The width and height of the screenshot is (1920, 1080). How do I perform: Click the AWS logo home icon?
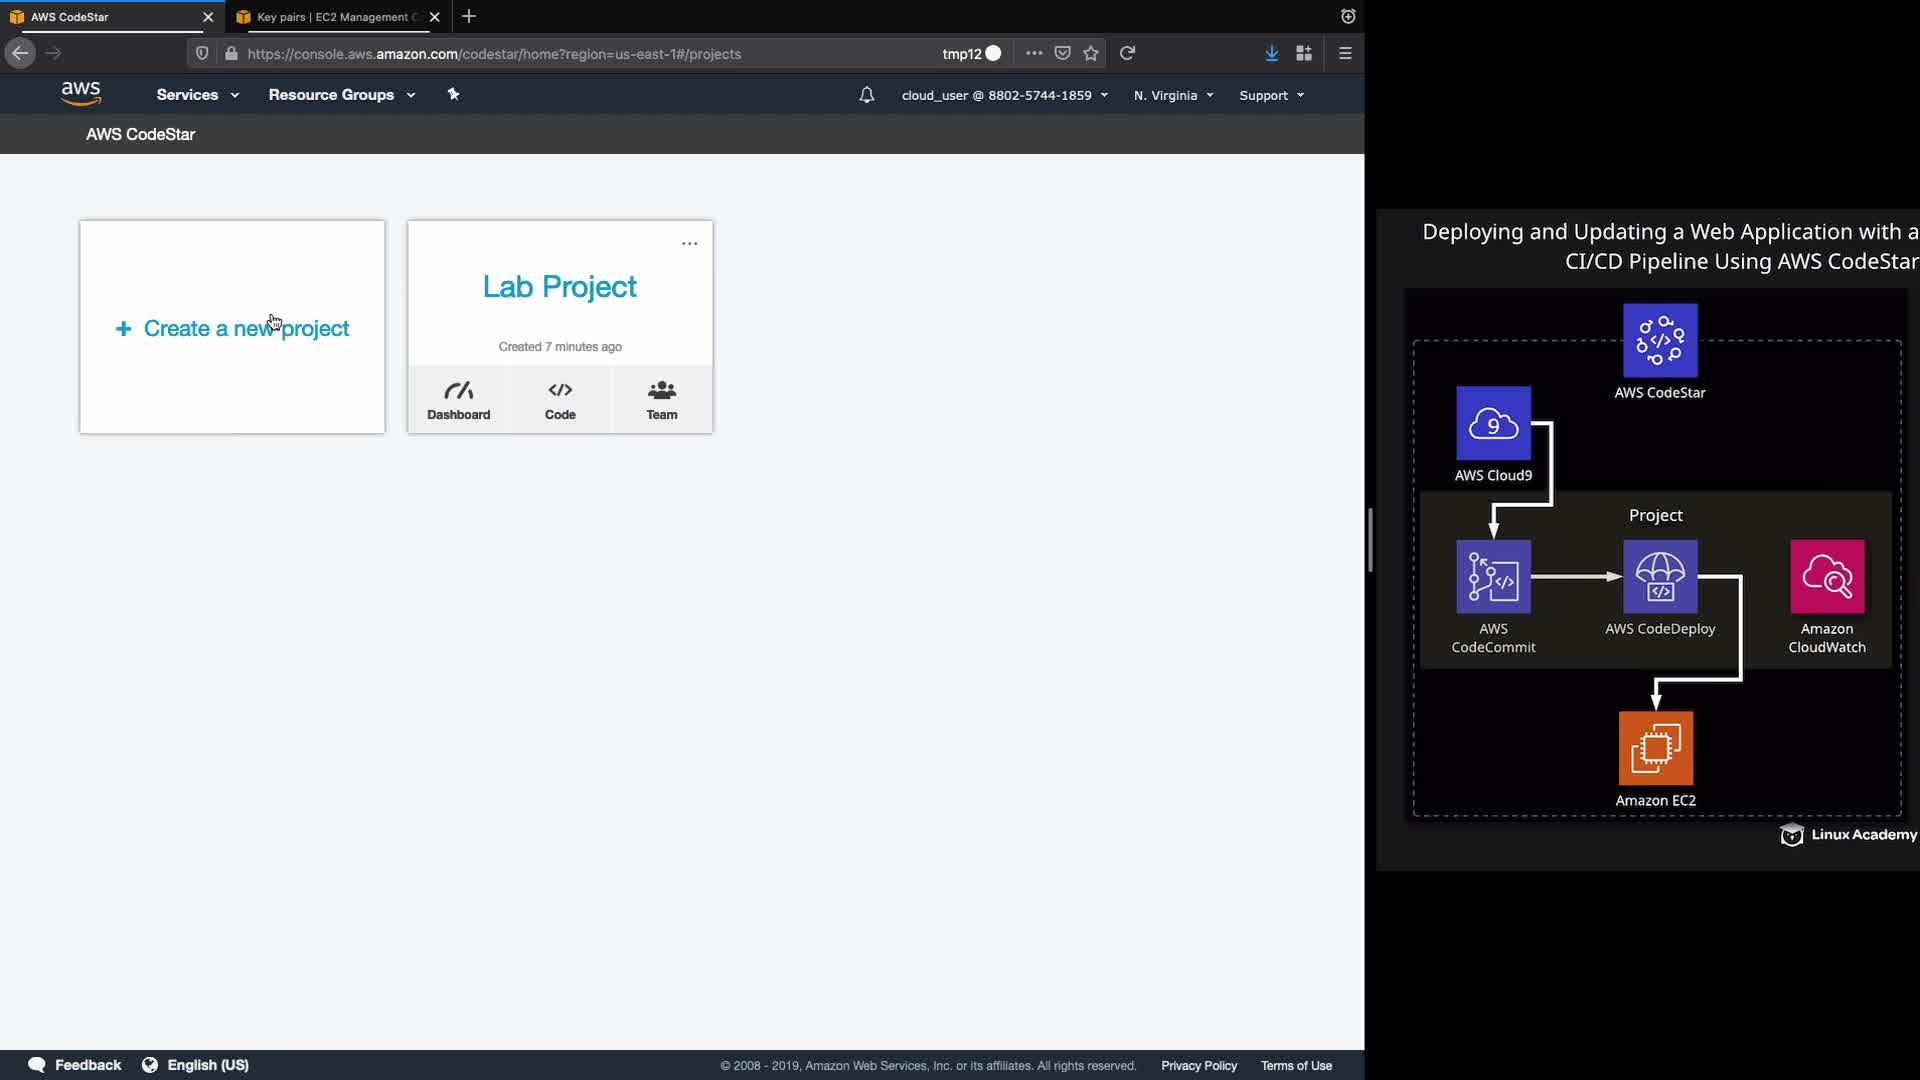81,94
